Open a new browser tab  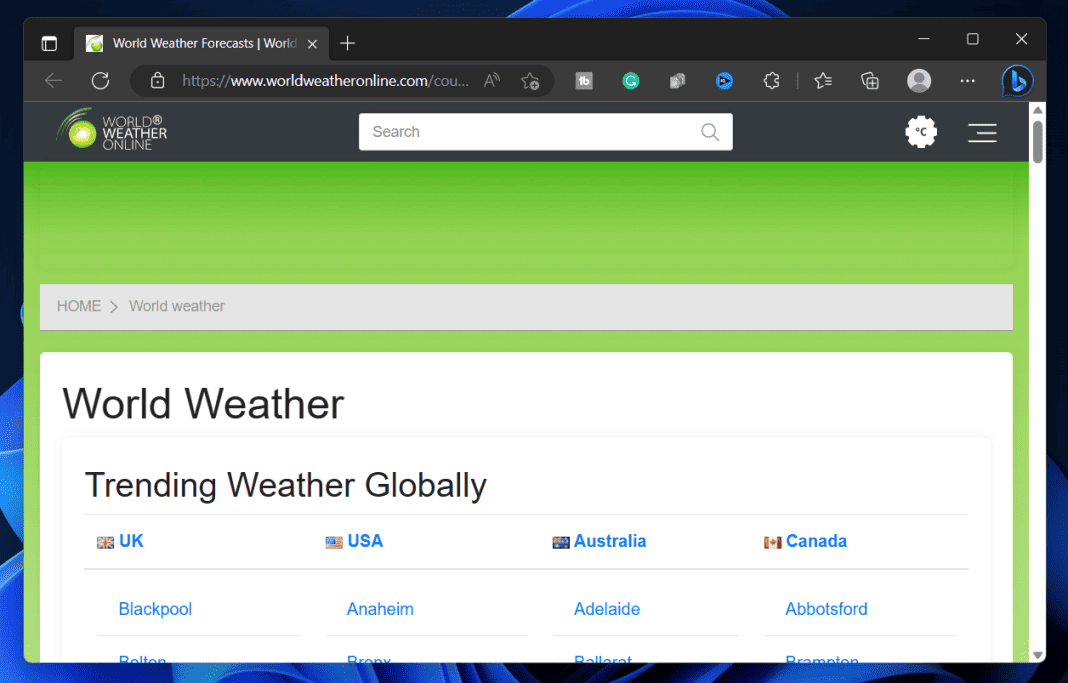(x=347, y=43)
